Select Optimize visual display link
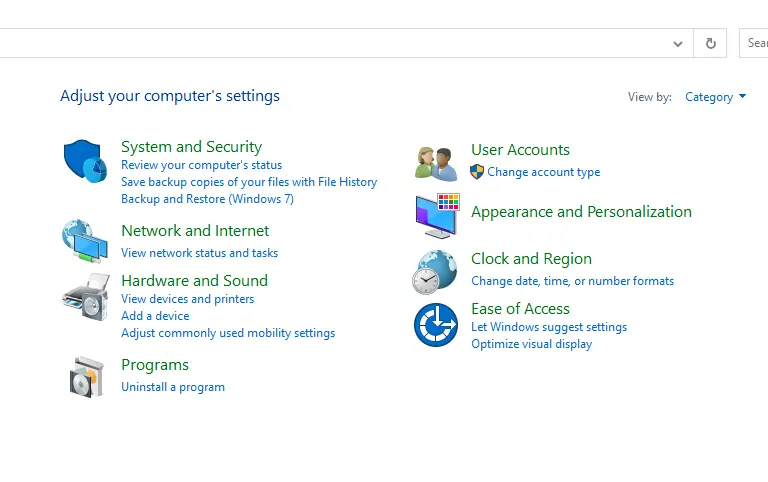The height and width of the screenshot is (482, 768). 531,344
